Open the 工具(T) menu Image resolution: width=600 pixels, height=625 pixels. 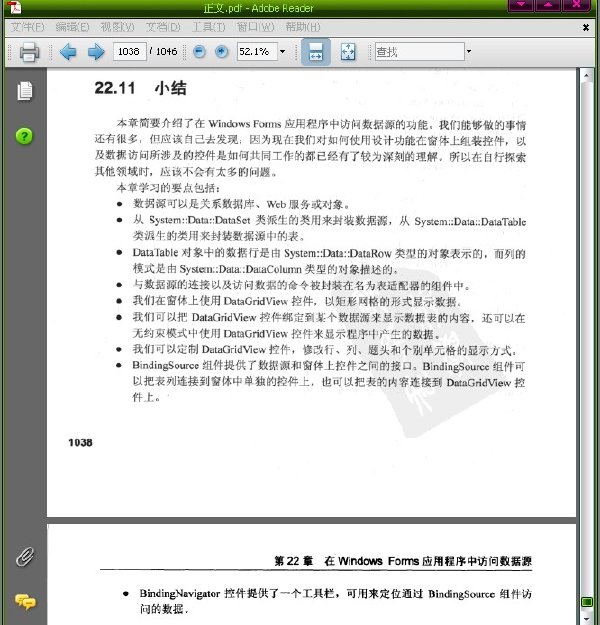click(209, 27)
